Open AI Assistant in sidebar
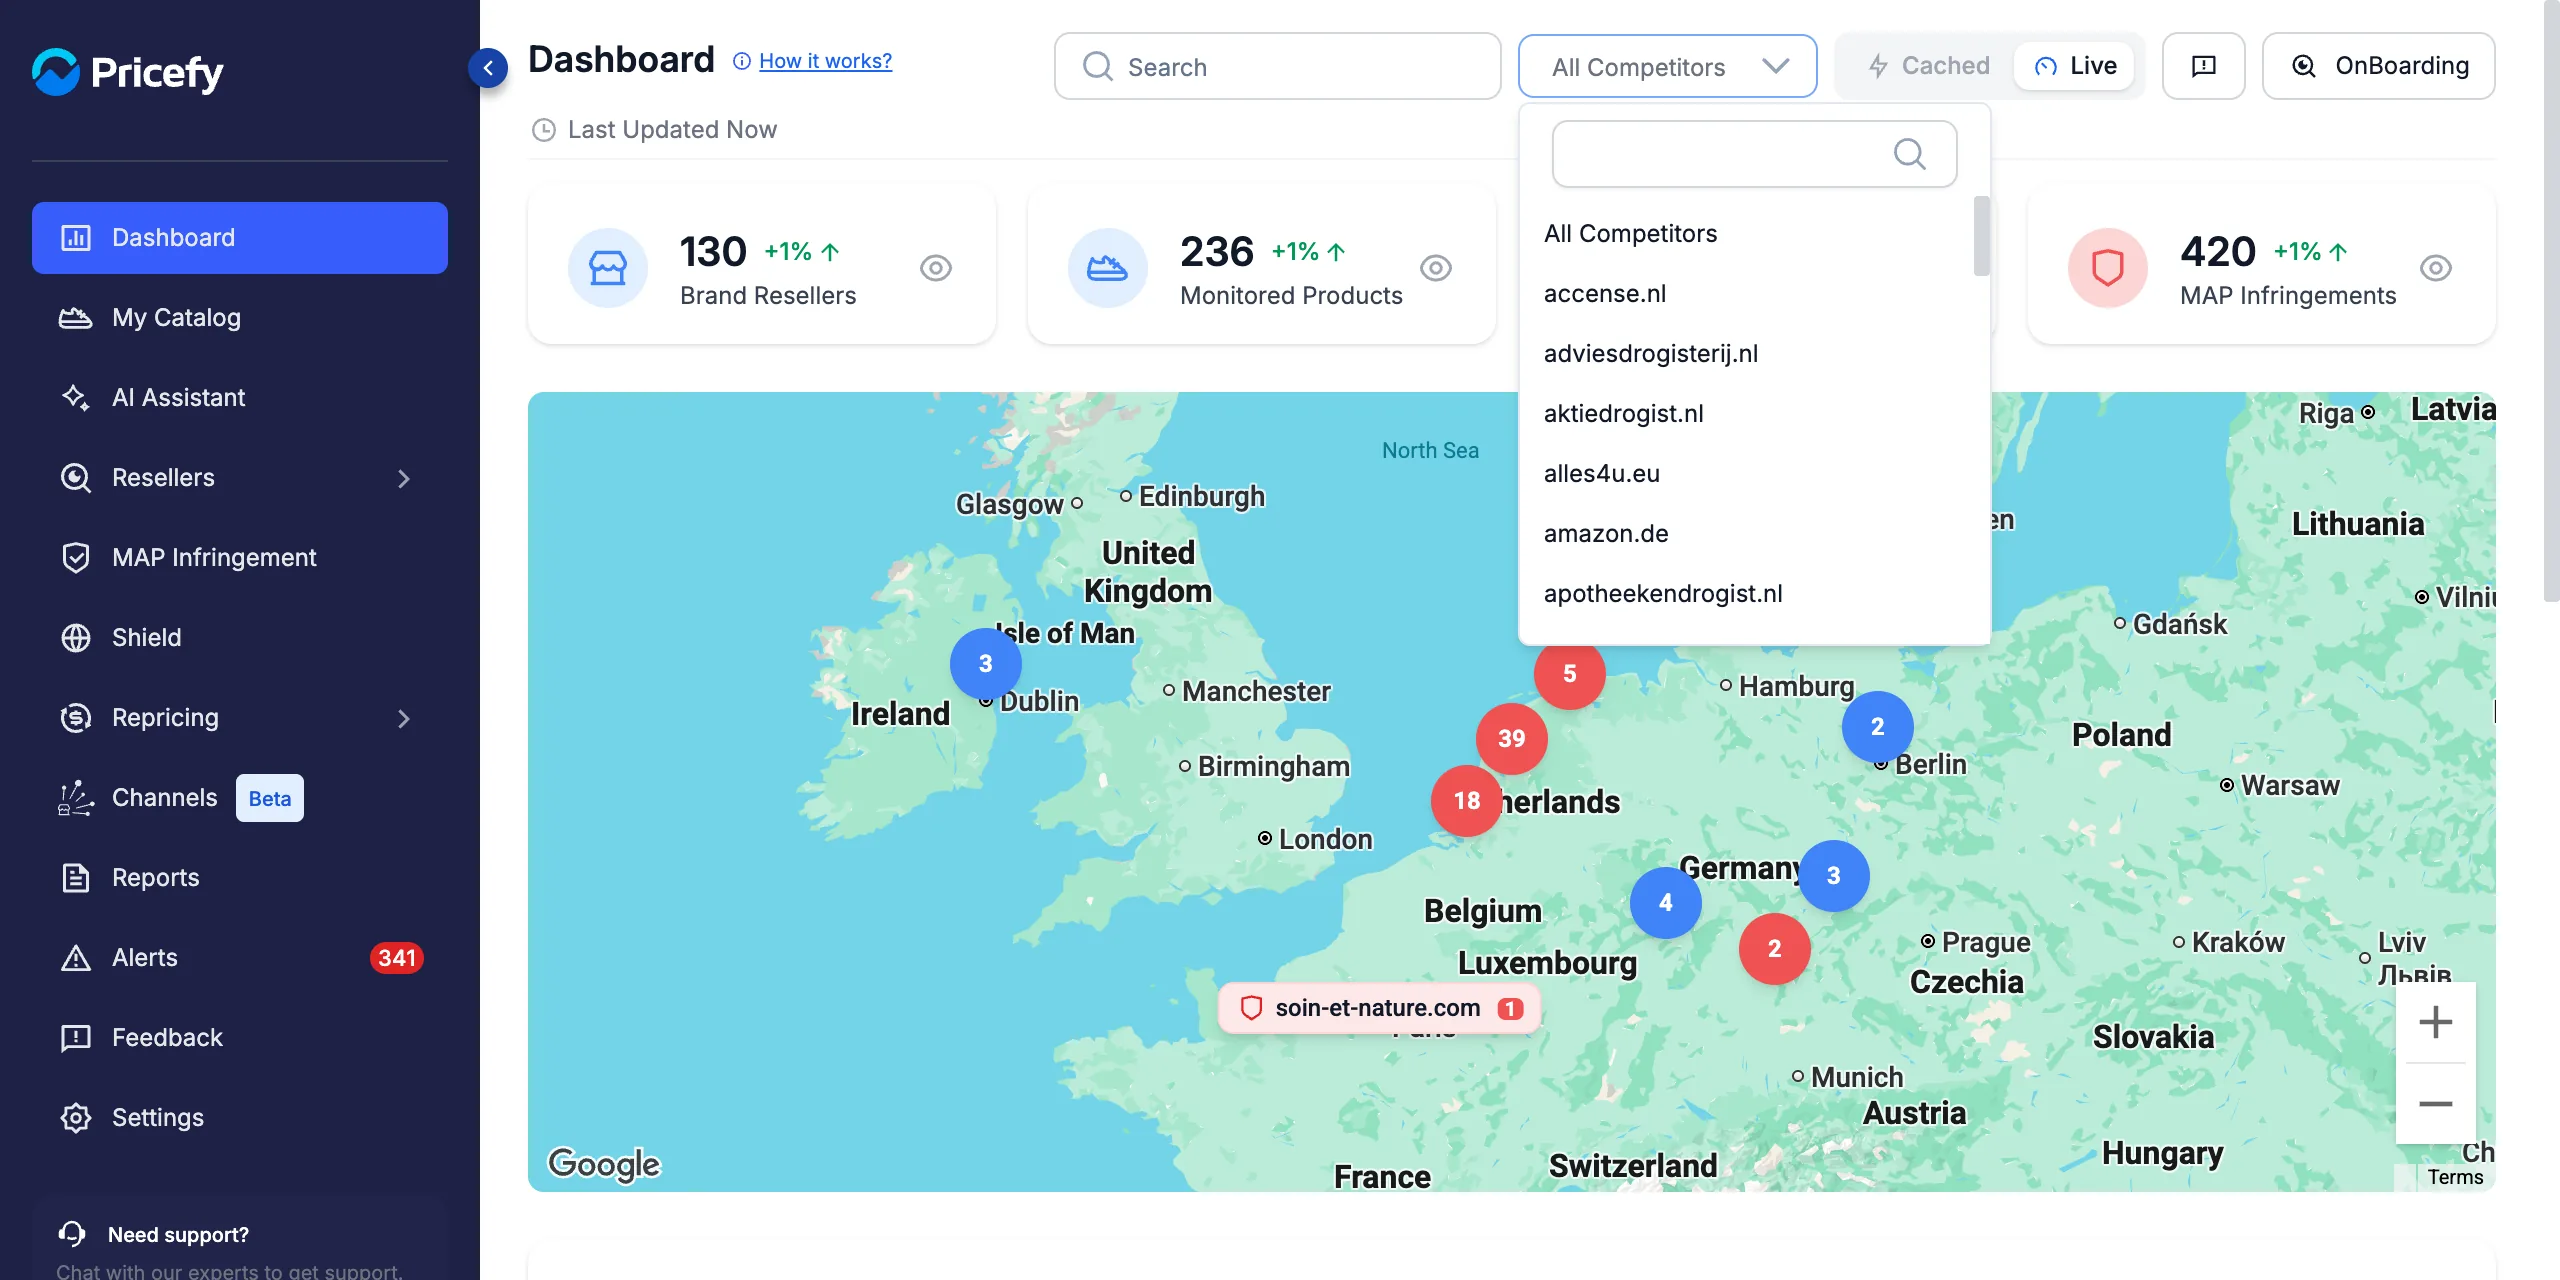Viewport: 2560px width, 1280px height. coord(240,398)
